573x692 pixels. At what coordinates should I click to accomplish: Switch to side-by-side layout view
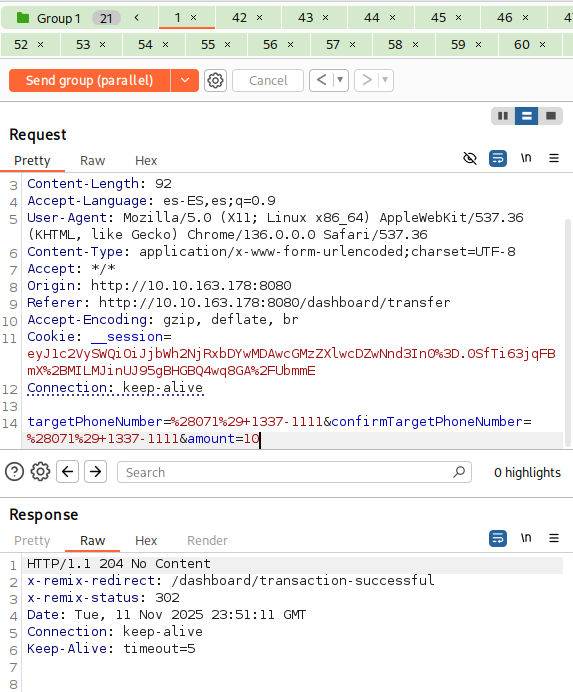coord(503,116)
